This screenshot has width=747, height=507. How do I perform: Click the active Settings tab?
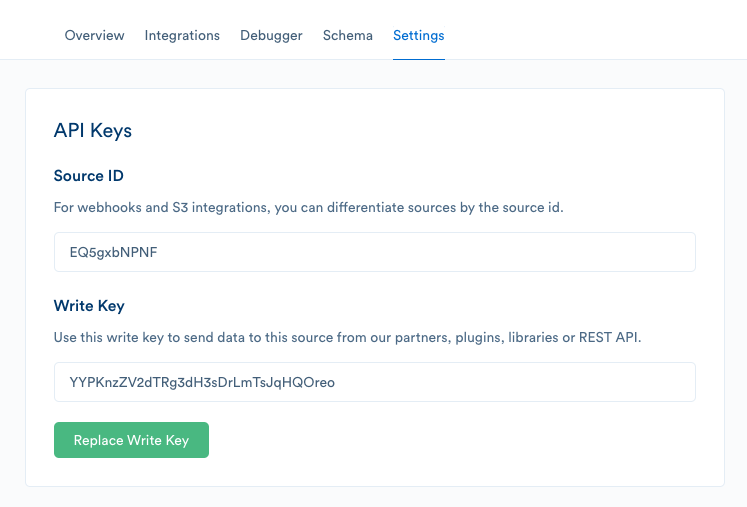click(x=418, y=35)
